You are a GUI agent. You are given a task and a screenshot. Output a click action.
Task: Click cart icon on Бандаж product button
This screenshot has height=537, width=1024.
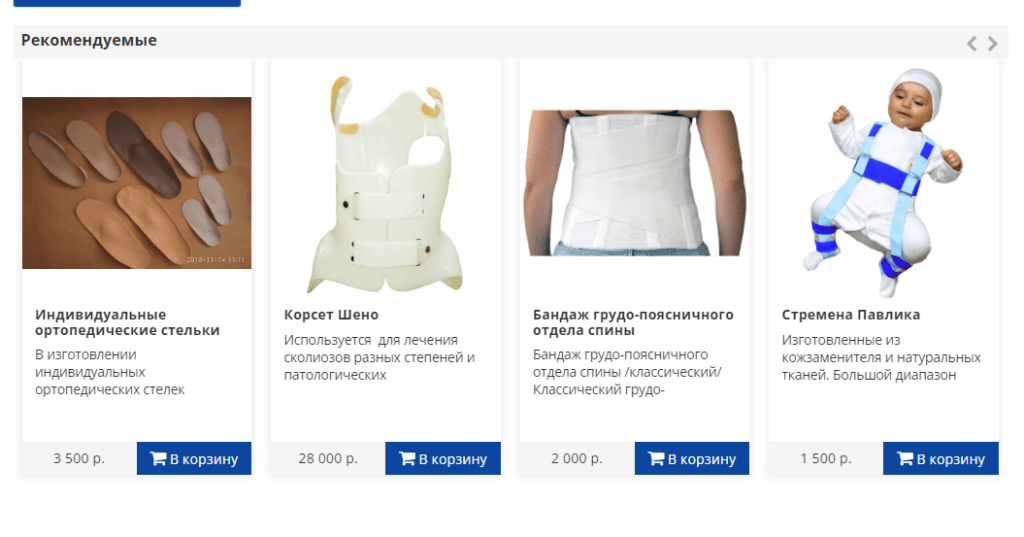click(656, 459)
